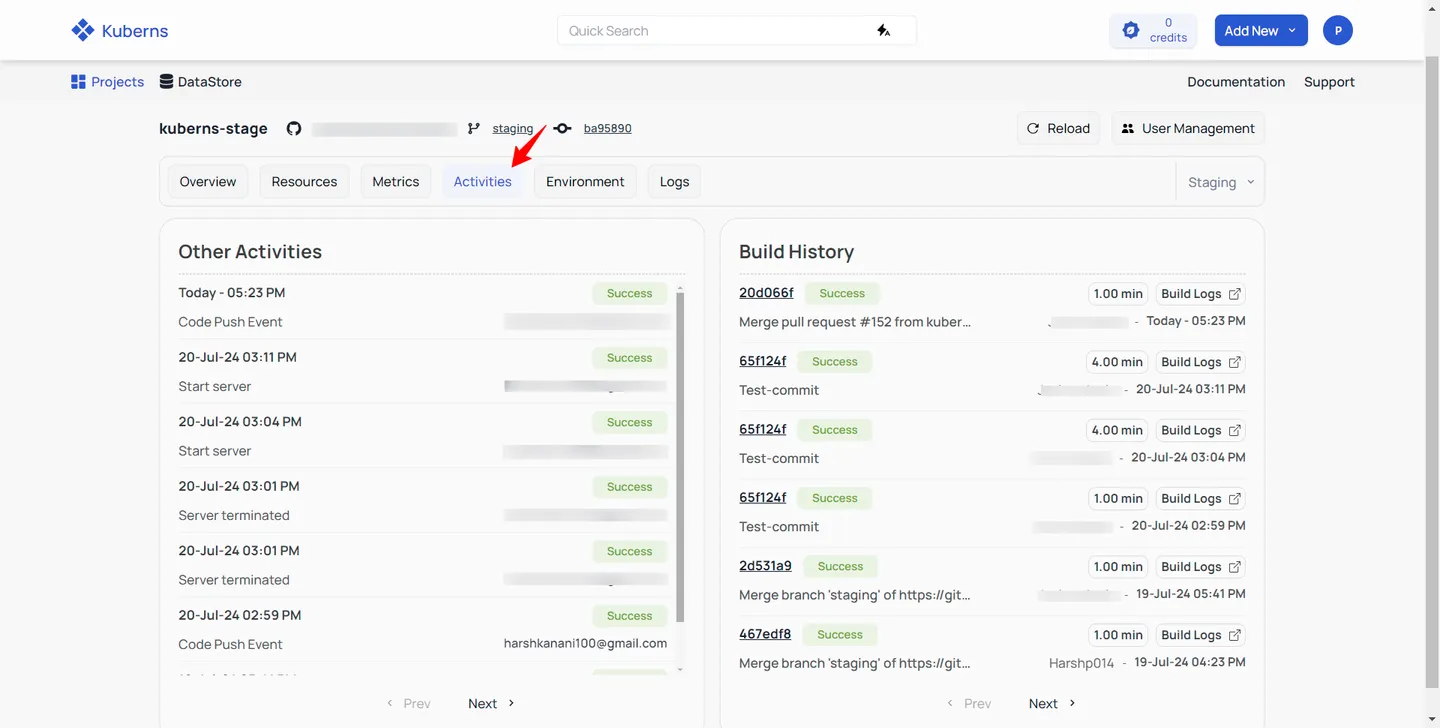1440x728 pixels.
Task: Switch to the Overview tab
Action: [208, 181]
